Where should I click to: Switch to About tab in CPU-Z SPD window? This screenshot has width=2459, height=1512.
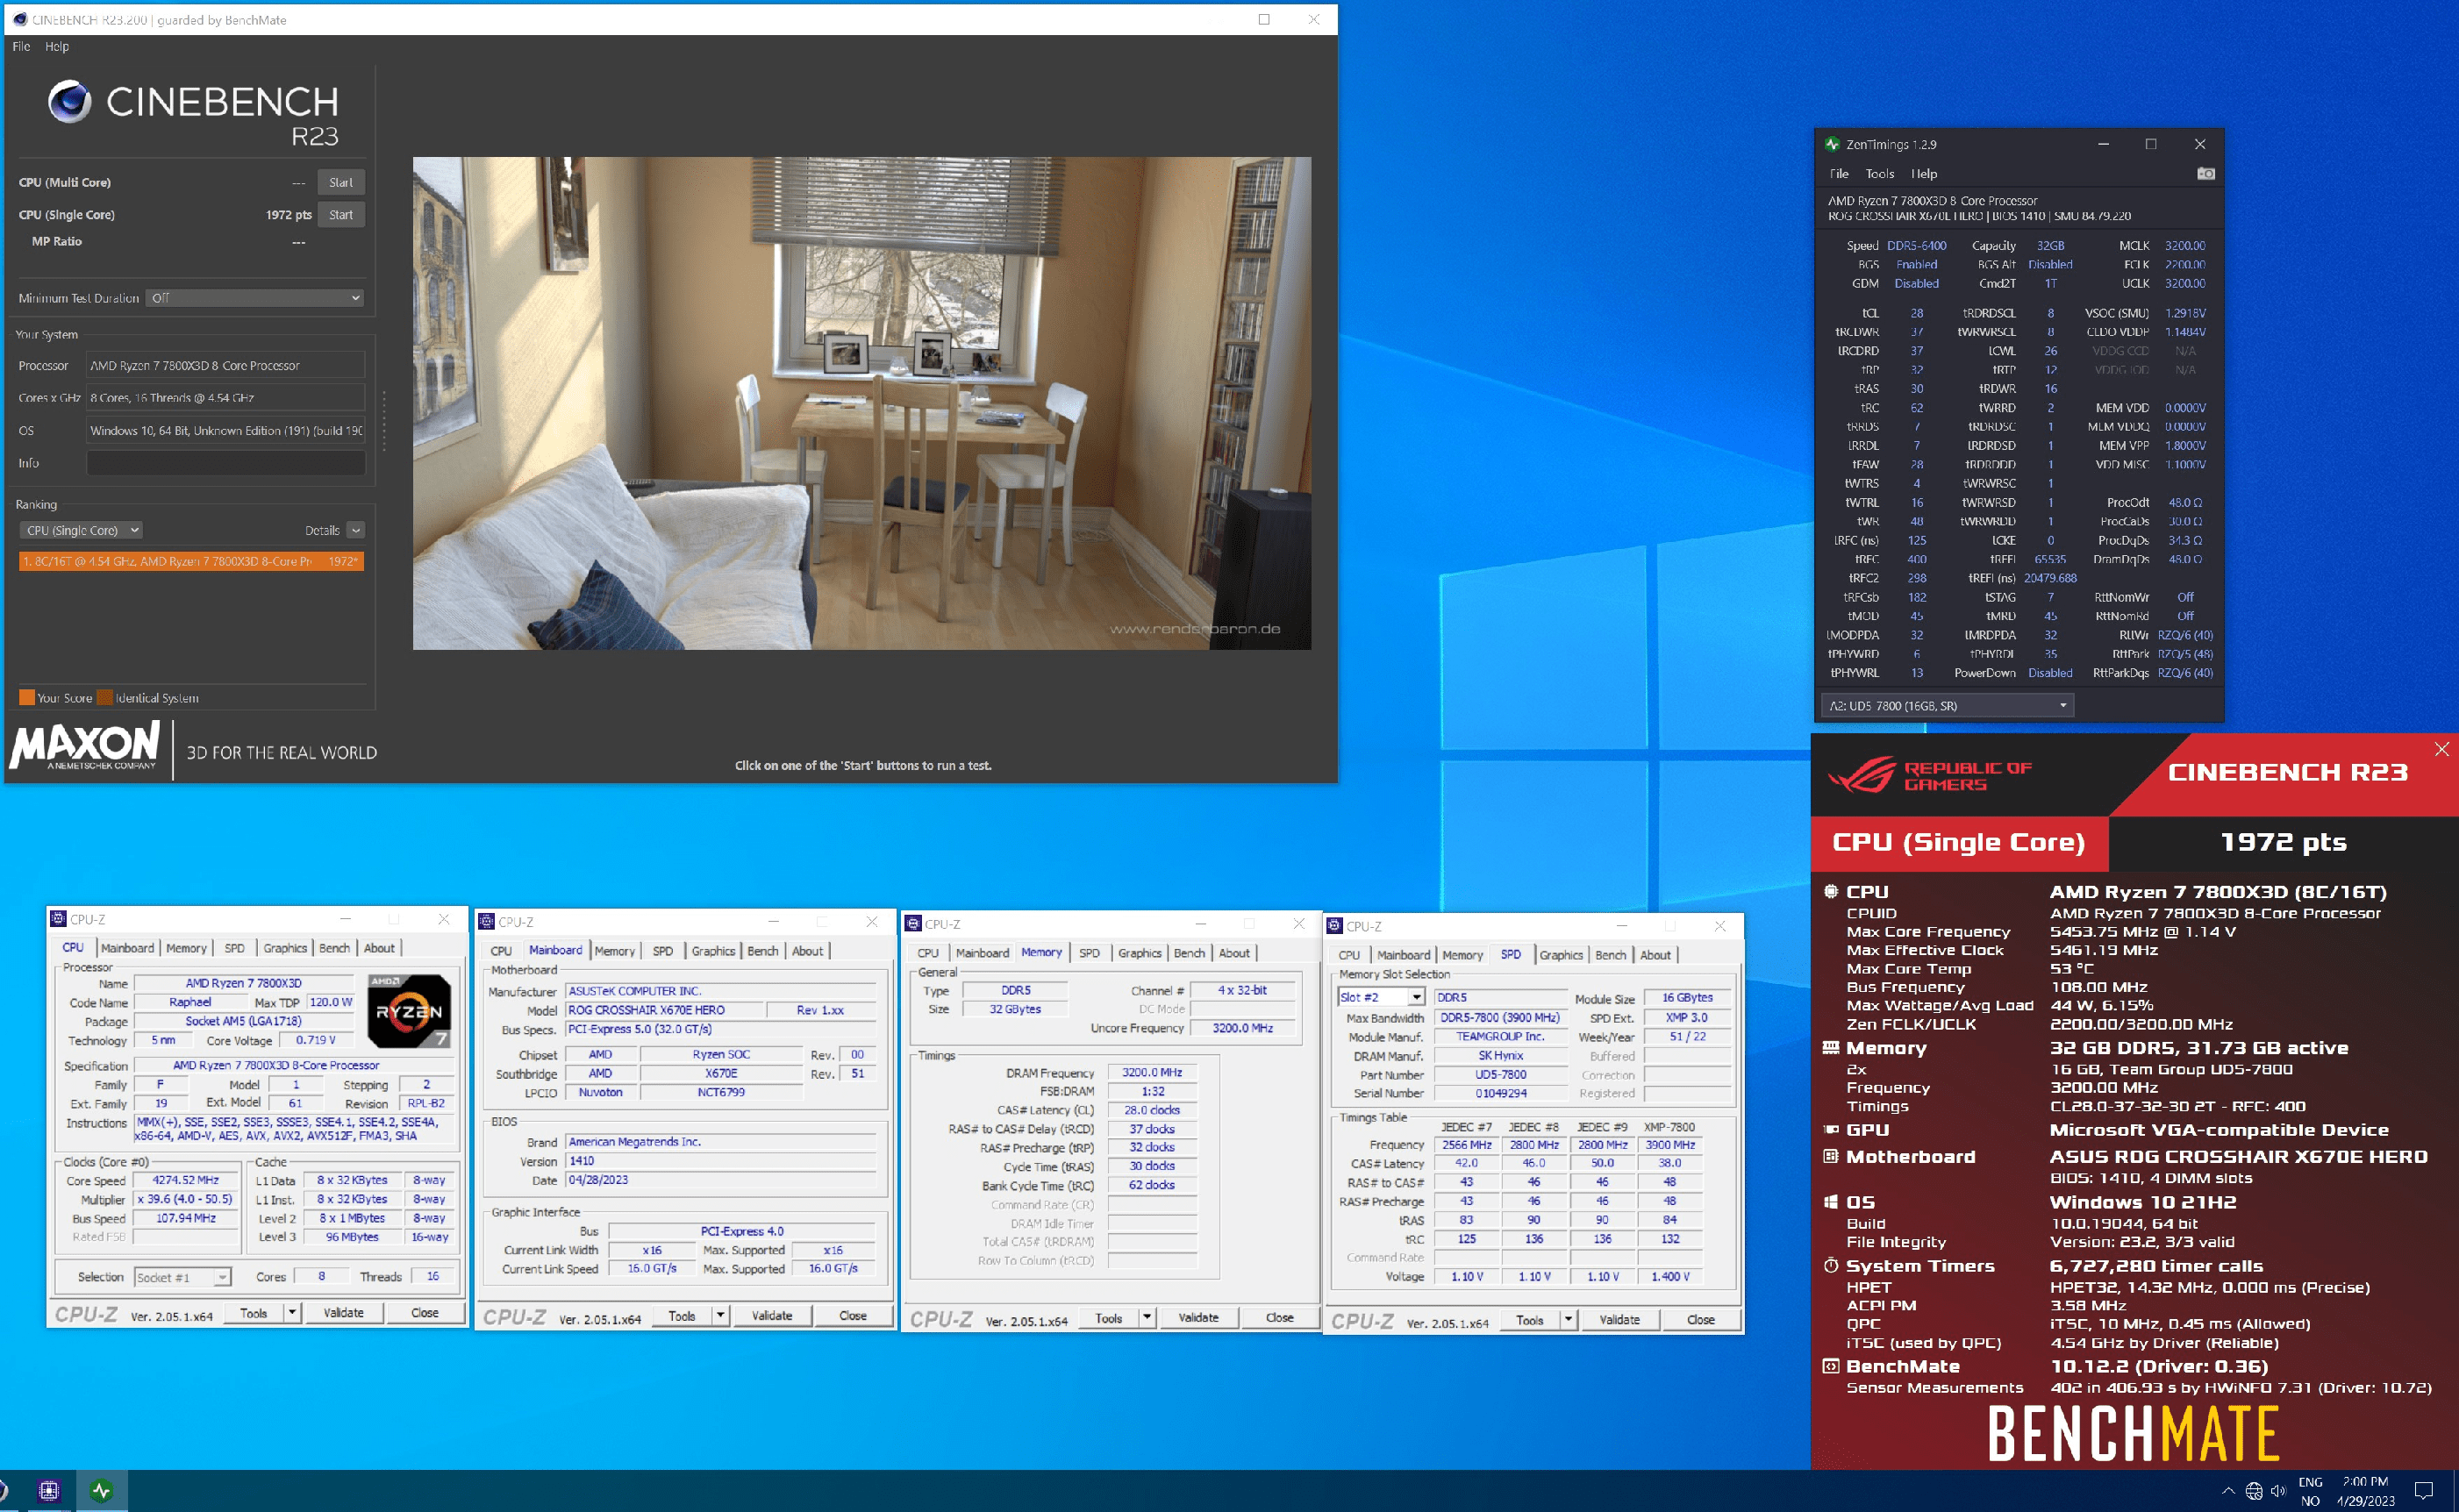tap(1655, 955)
